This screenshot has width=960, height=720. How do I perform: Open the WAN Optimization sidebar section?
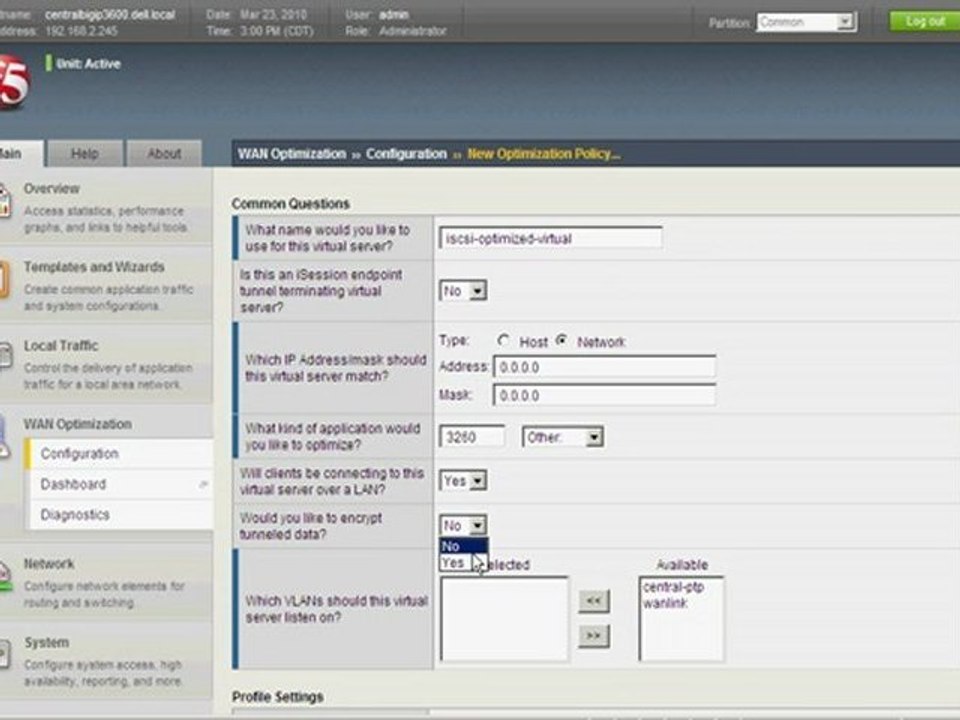(78, 424)
